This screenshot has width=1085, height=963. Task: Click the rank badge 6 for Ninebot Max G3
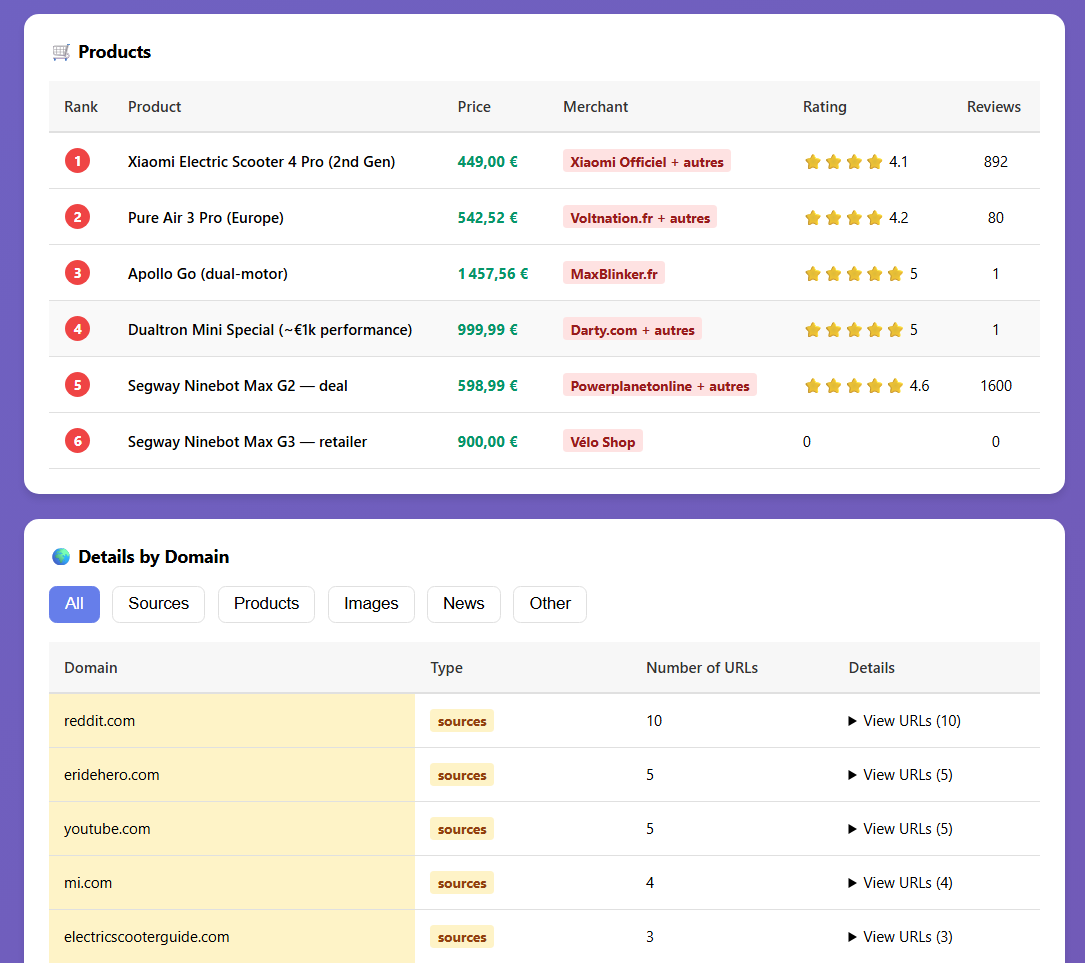[x=77, y=441]
